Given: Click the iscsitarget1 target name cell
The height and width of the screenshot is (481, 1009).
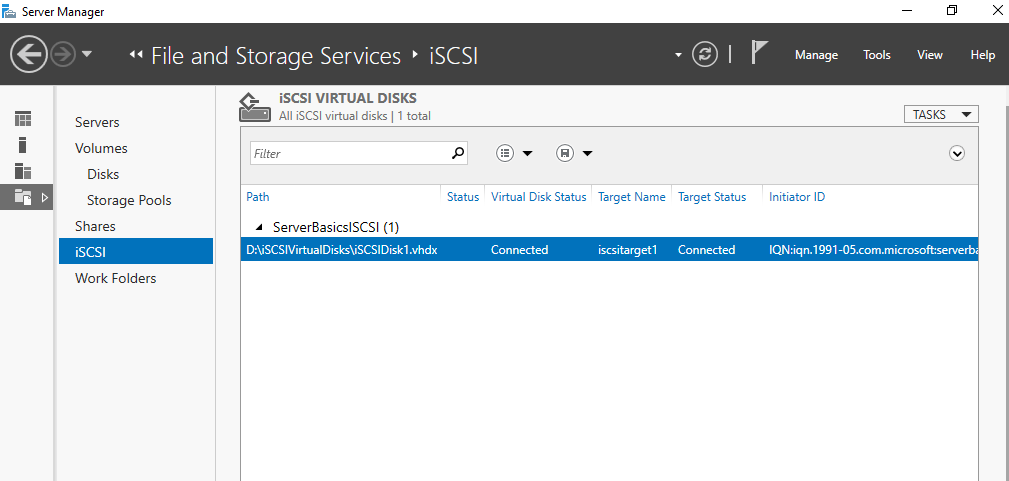Looking at the screenshot, I should [x=627, y=250].
